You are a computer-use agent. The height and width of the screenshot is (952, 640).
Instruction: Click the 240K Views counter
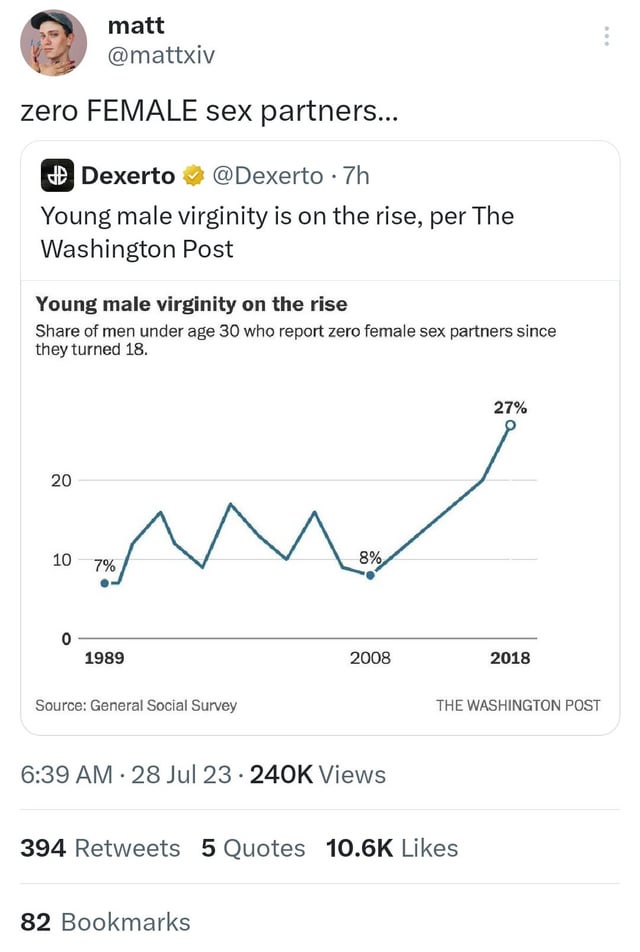[x=318, y=775]
